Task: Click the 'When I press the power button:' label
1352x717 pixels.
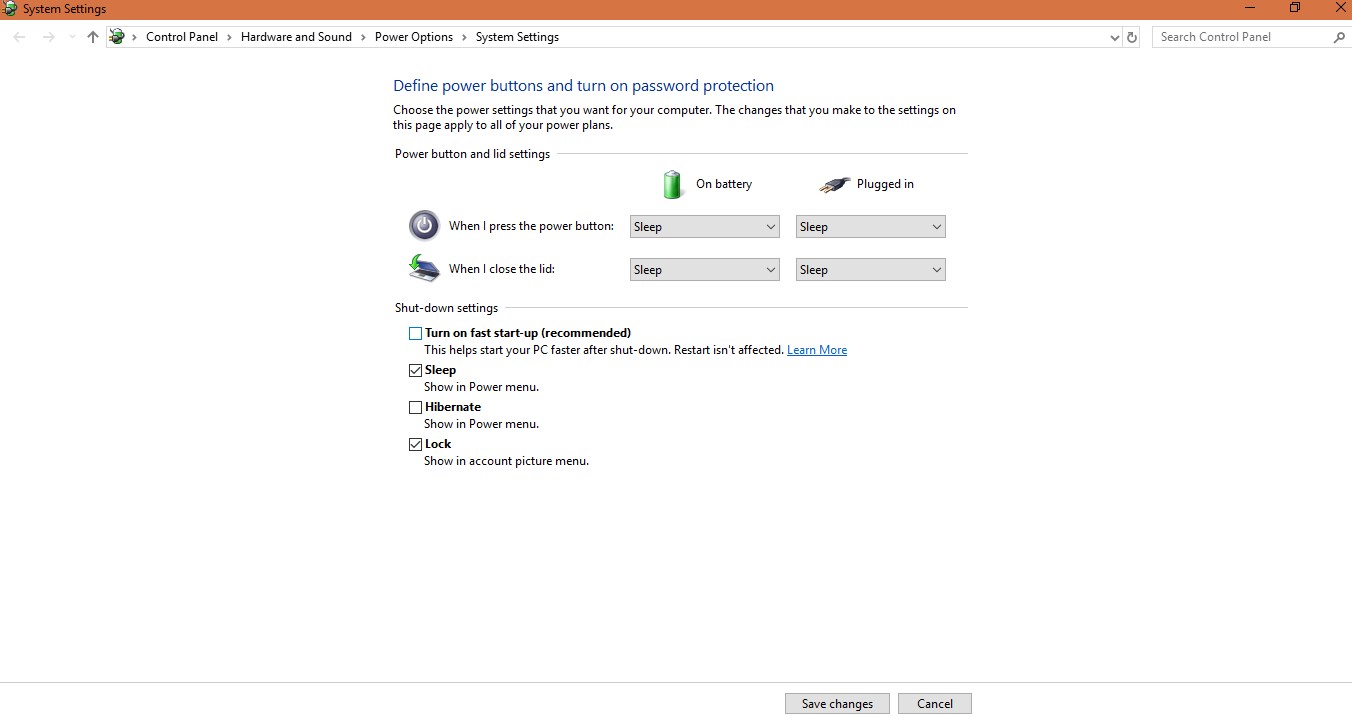Action: point(531,226)
